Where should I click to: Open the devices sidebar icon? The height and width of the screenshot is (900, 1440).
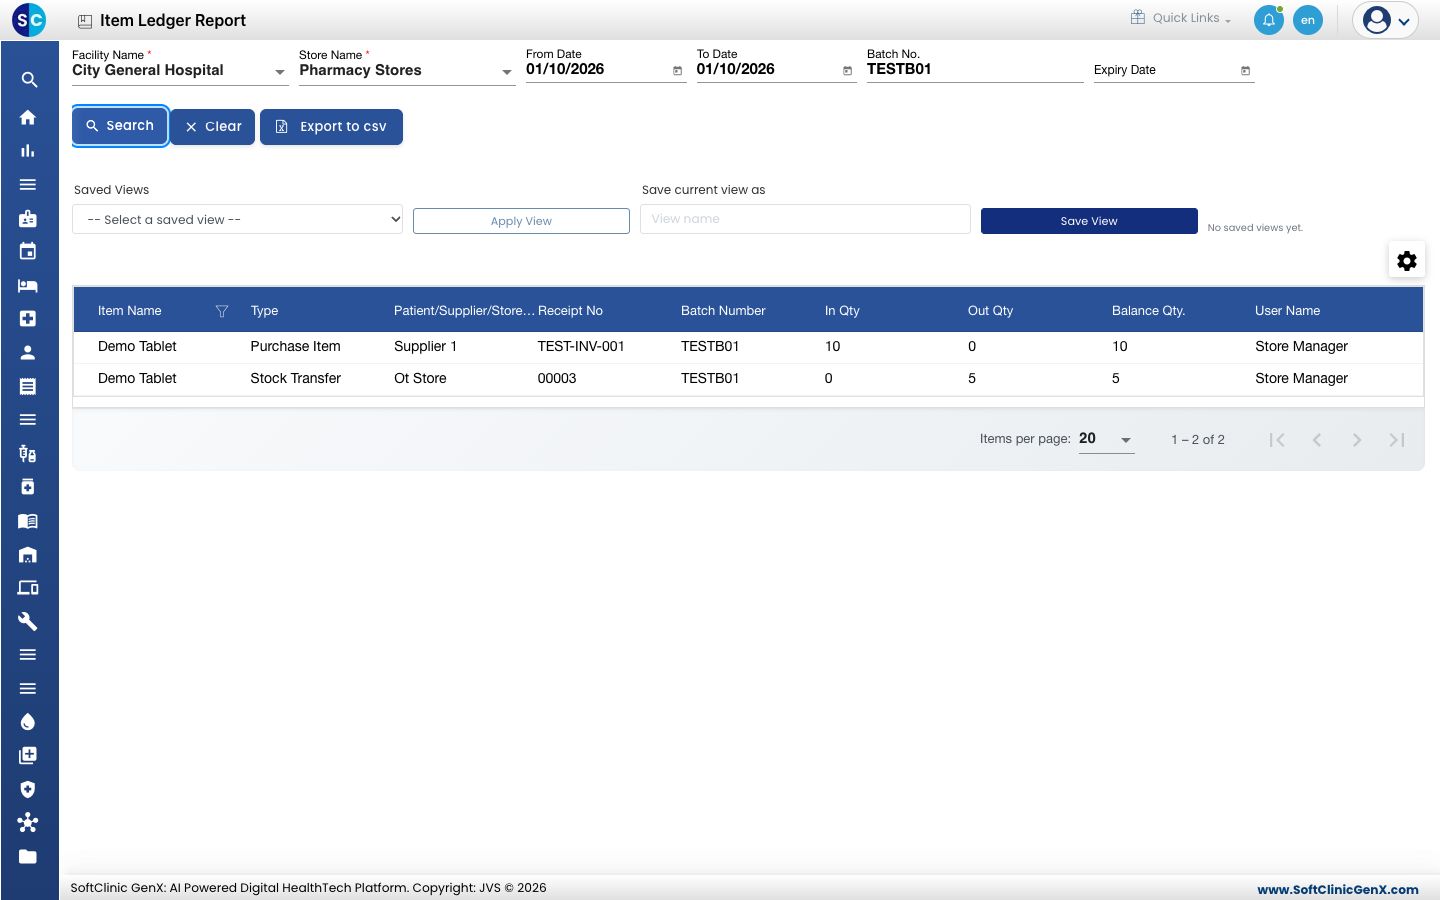pyautogui.click(x=28, y=587)
